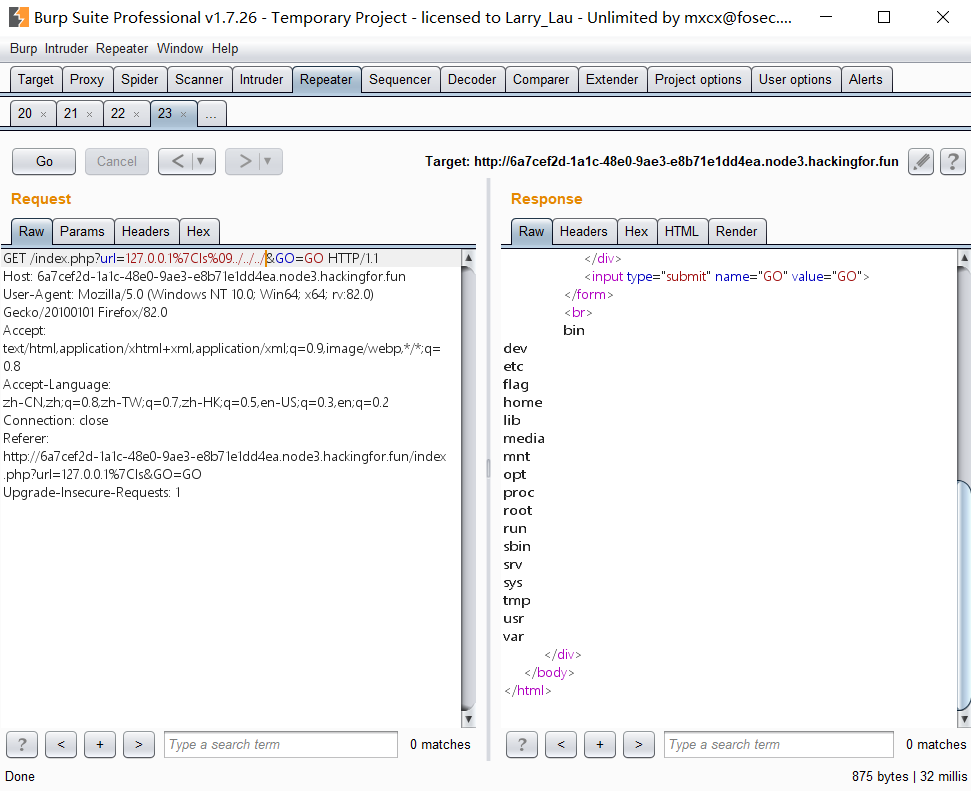Go forward to next request in history
This screenshot has width=971, height=791.
245,162
